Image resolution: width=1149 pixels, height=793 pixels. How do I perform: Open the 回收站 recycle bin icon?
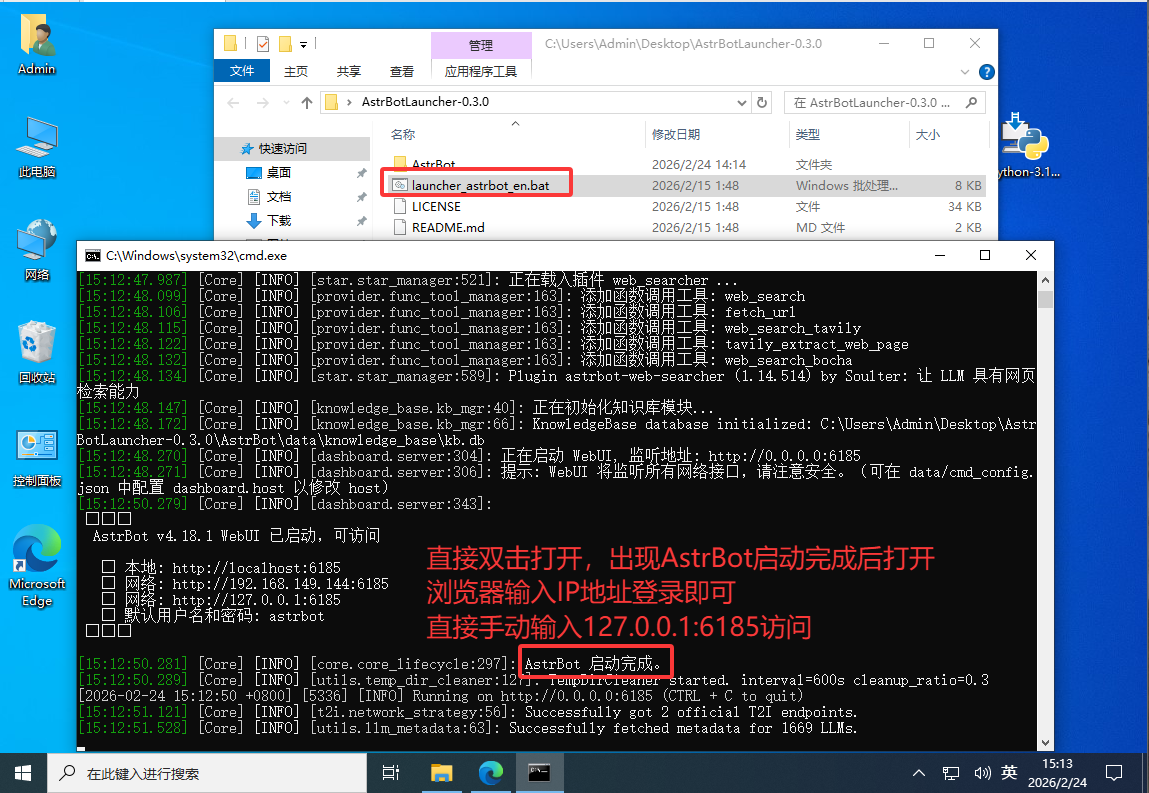[37, 353]
